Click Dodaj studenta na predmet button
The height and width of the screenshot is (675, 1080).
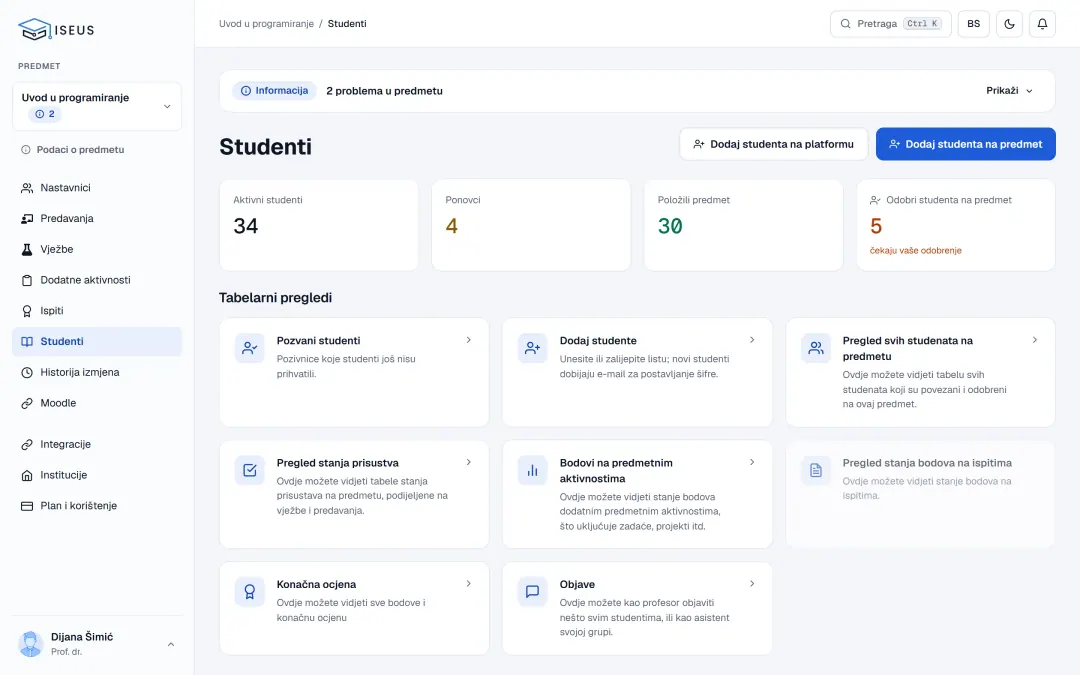coord(966,144)
